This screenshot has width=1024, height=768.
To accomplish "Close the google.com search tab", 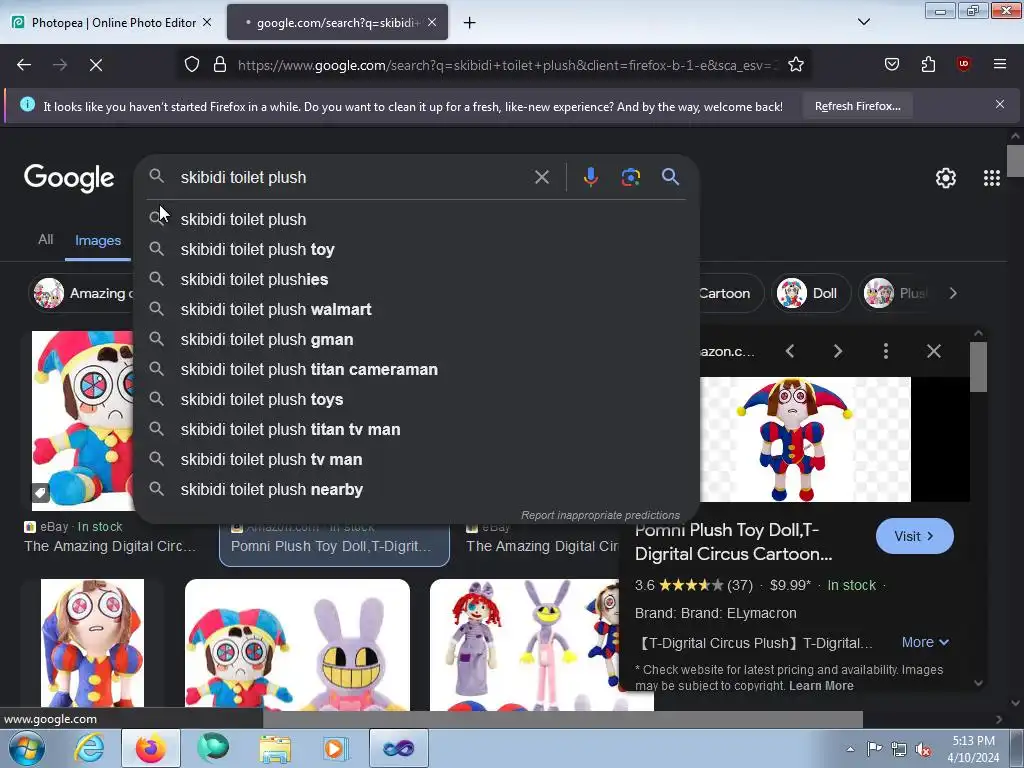I will pyautogui.click(x=432, y=22).
